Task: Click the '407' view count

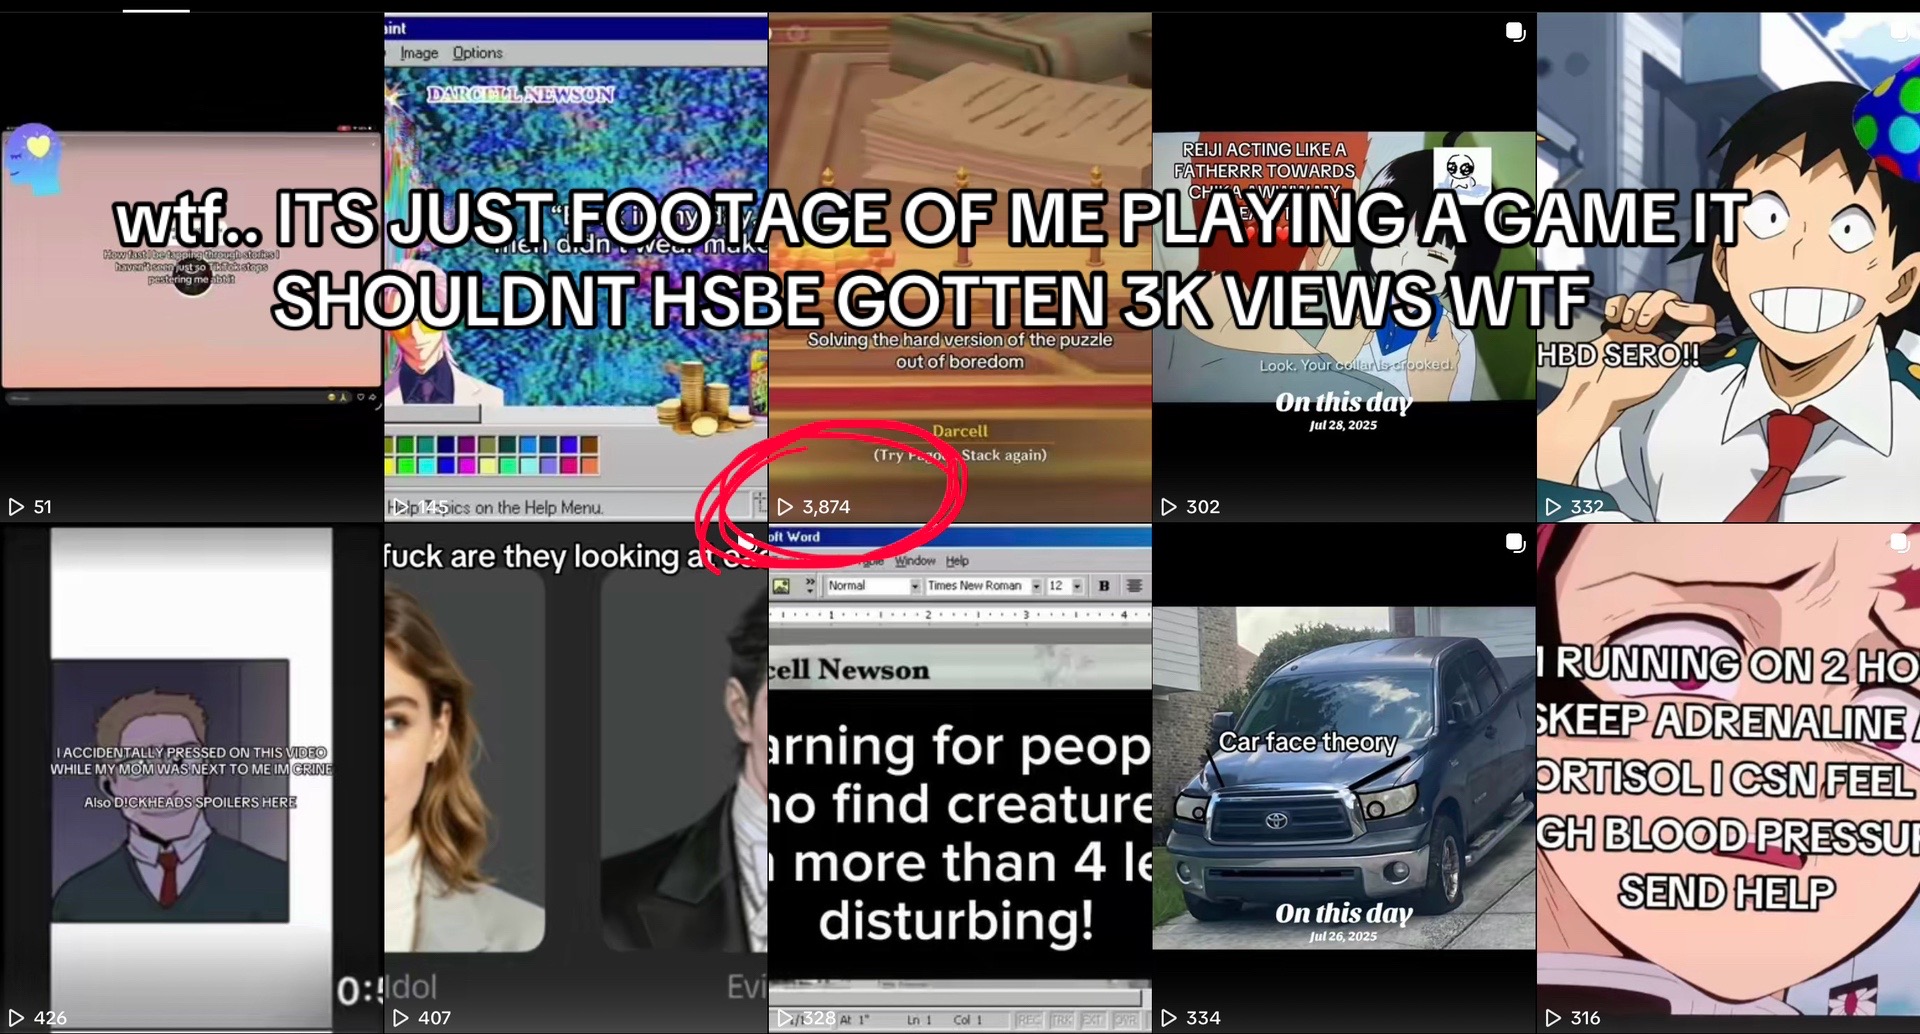Action: [434, 1018]
